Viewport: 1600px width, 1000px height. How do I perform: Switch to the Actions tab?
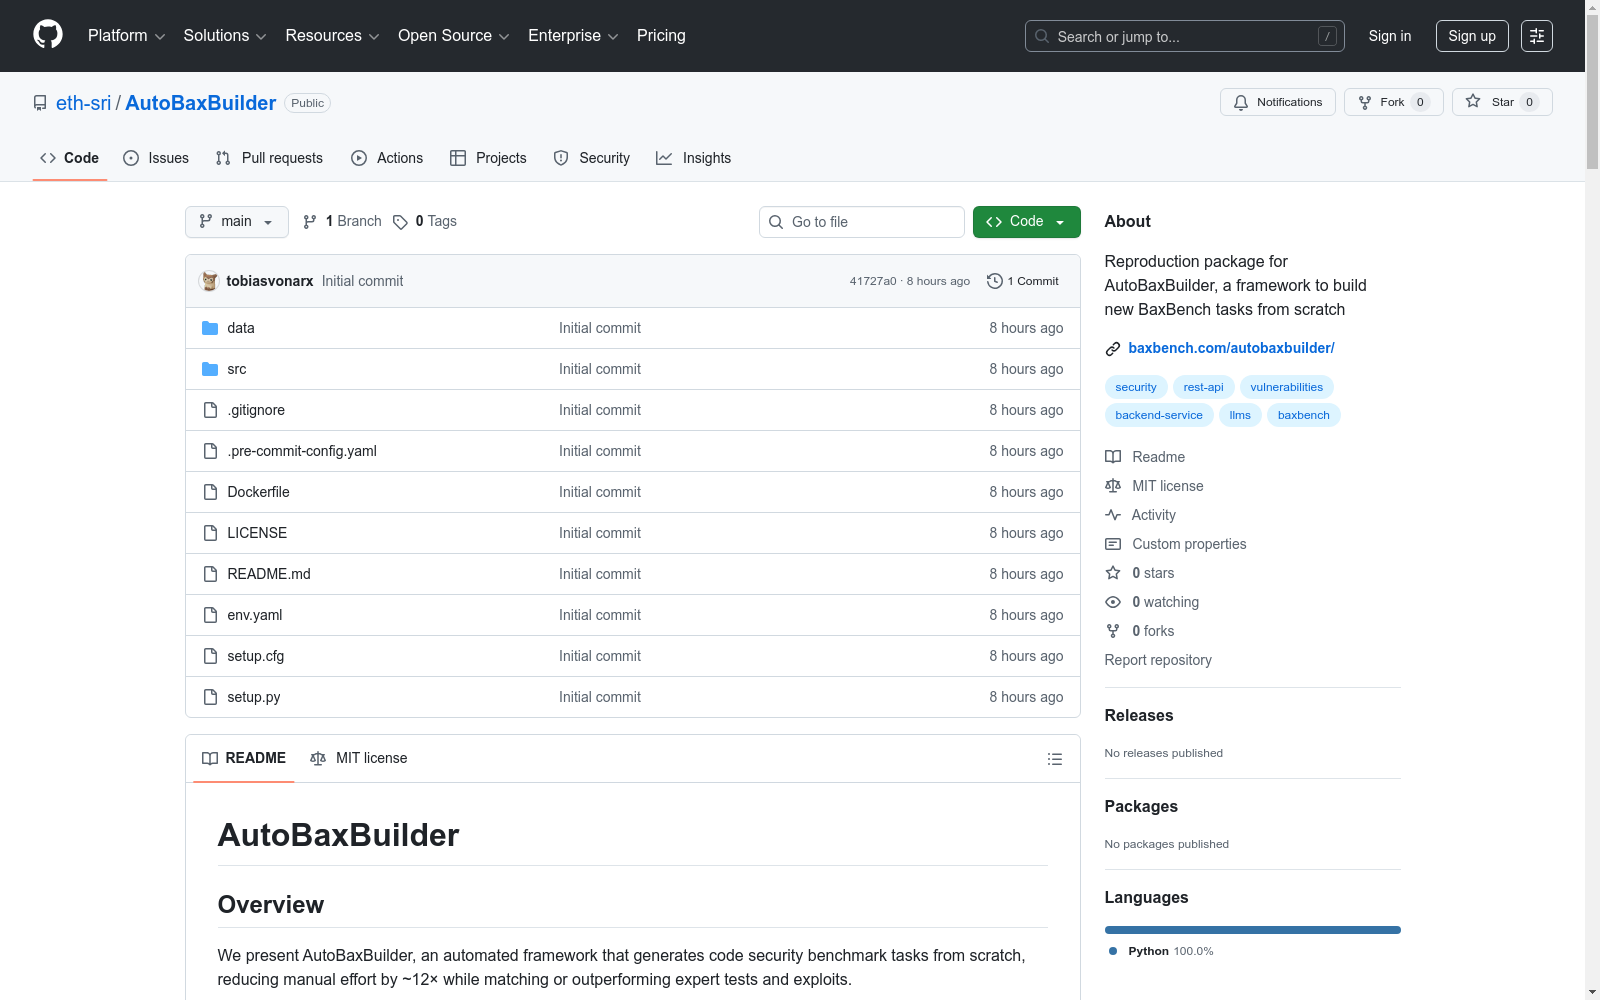pyautogui.click(x=387, y=158)
